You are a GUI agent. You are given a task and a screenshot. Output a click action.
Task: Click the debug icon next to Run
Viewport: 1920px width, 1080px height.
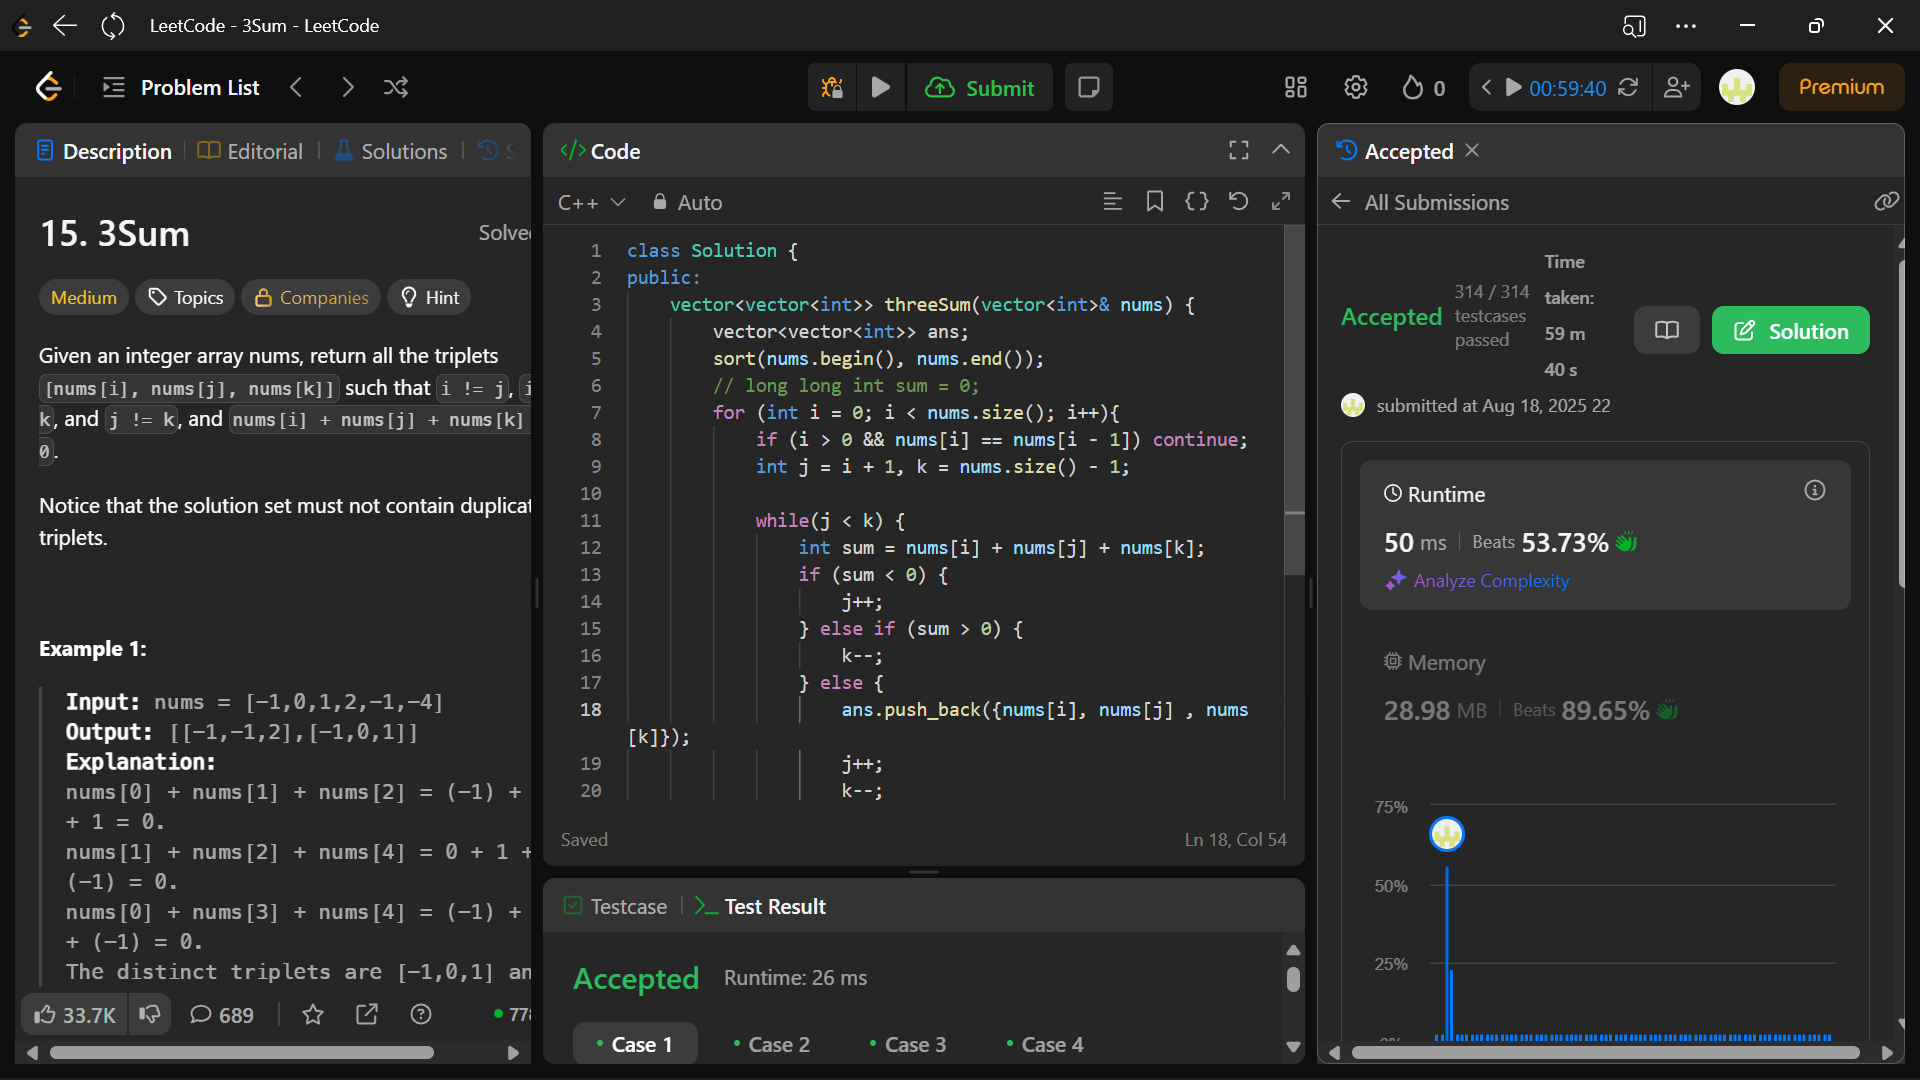tap(832, 88)
